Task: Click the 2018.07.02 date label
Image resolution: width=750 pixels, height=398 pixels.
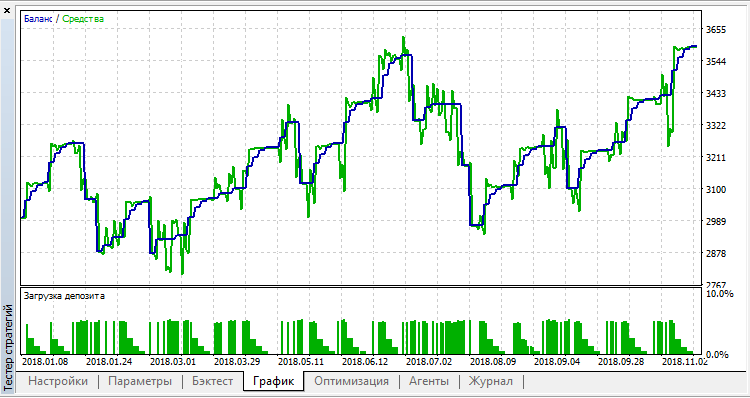Action: click(430, 362)
